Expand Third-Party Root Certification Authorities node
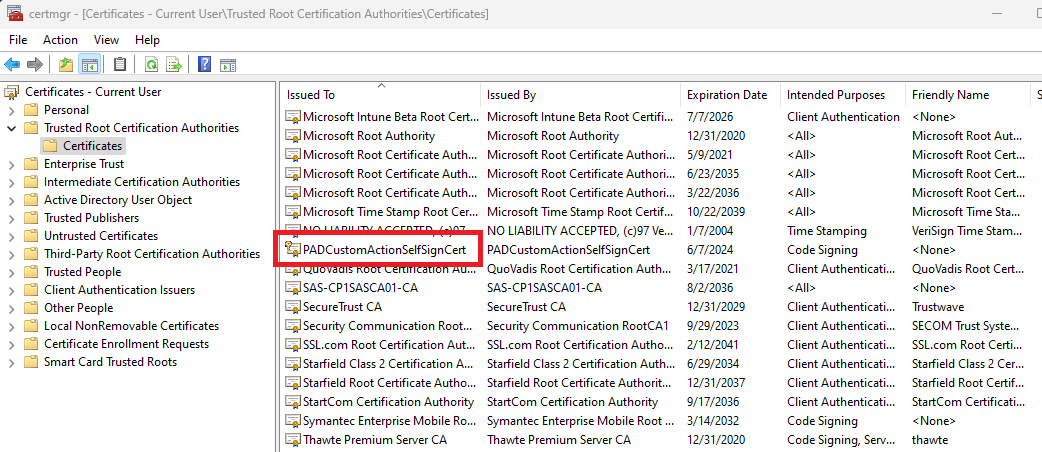Viewport: 1042px width, 452px height. coord(11,254)
